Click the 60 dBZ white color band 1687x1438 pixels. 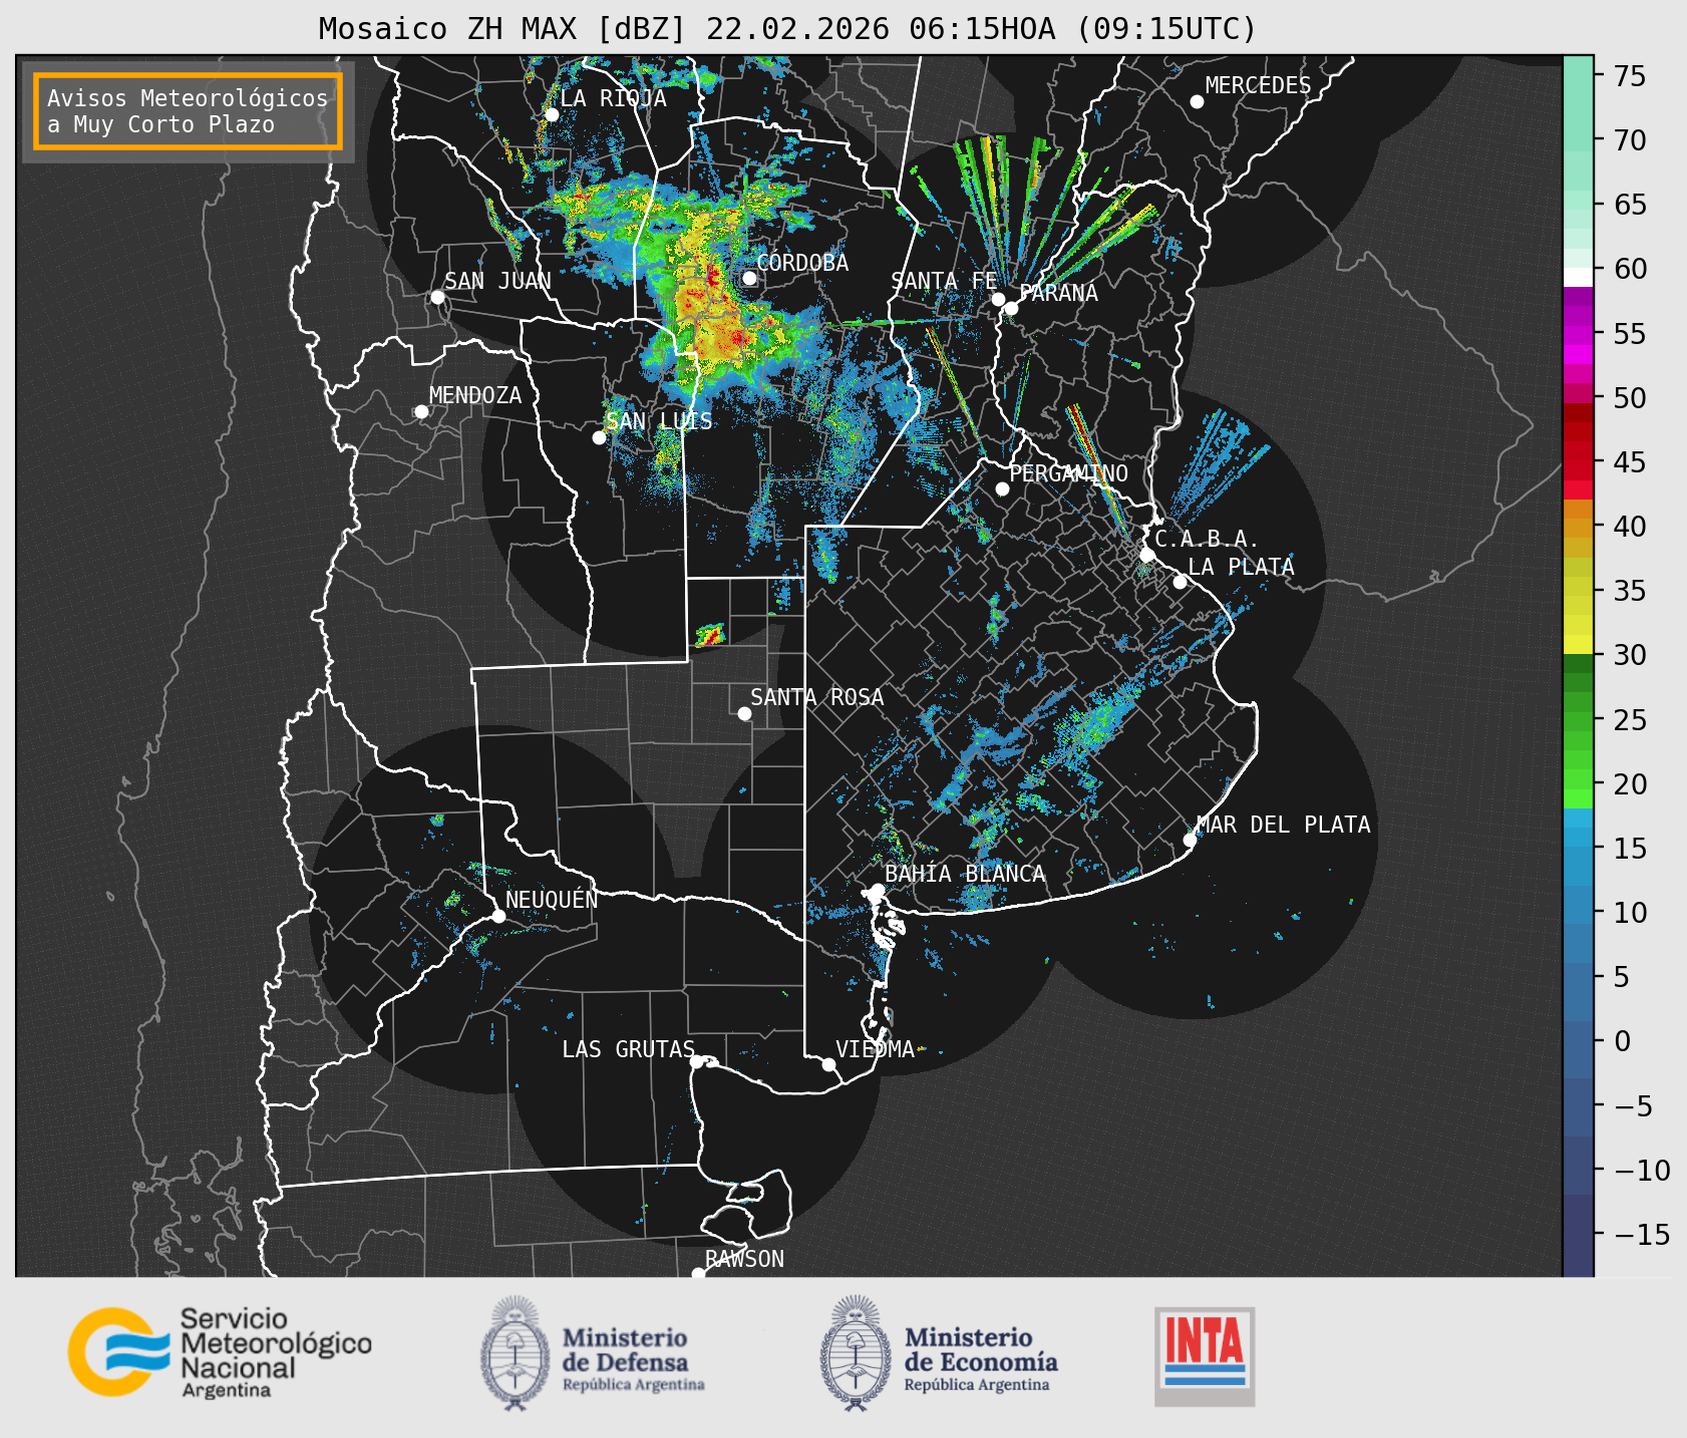1578,277
